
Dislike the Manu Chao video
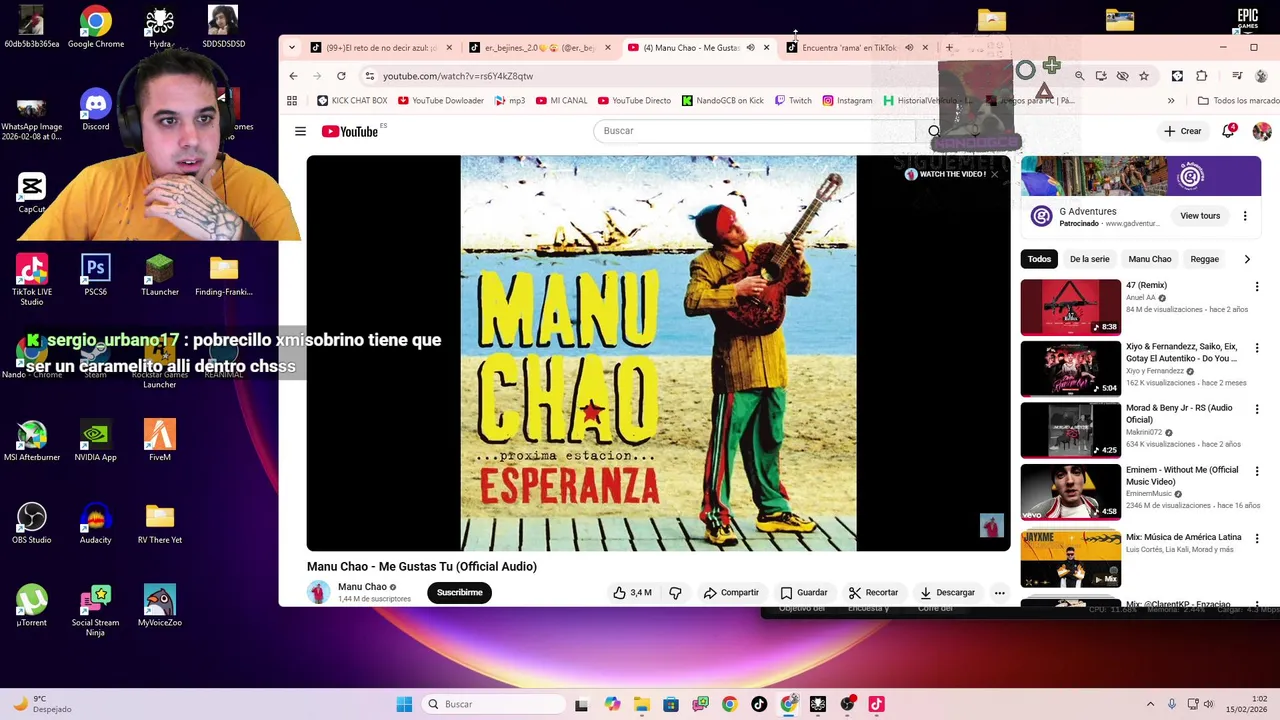pyautogui.click(x=675, y=593)
